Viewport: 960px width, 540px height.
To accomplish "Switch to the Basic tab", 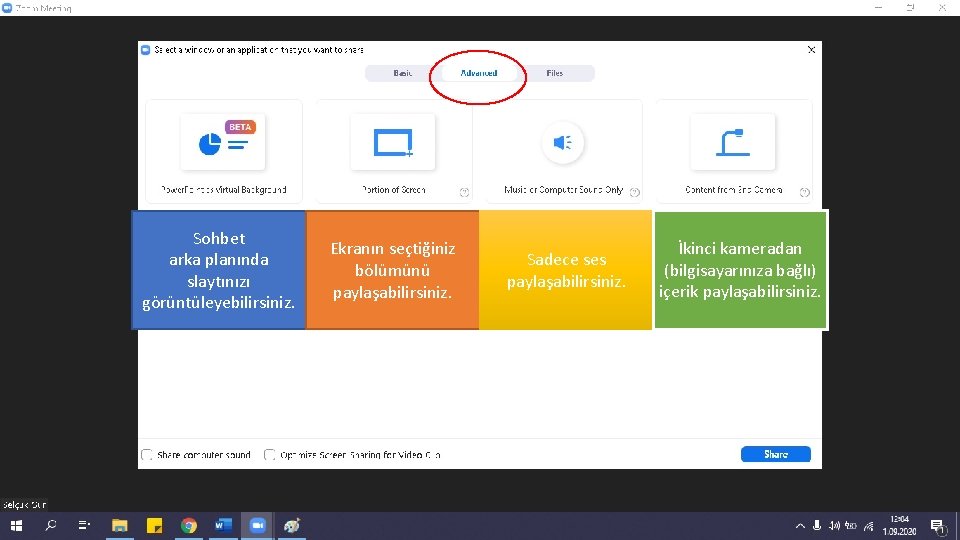I will (x=402, y=73).
